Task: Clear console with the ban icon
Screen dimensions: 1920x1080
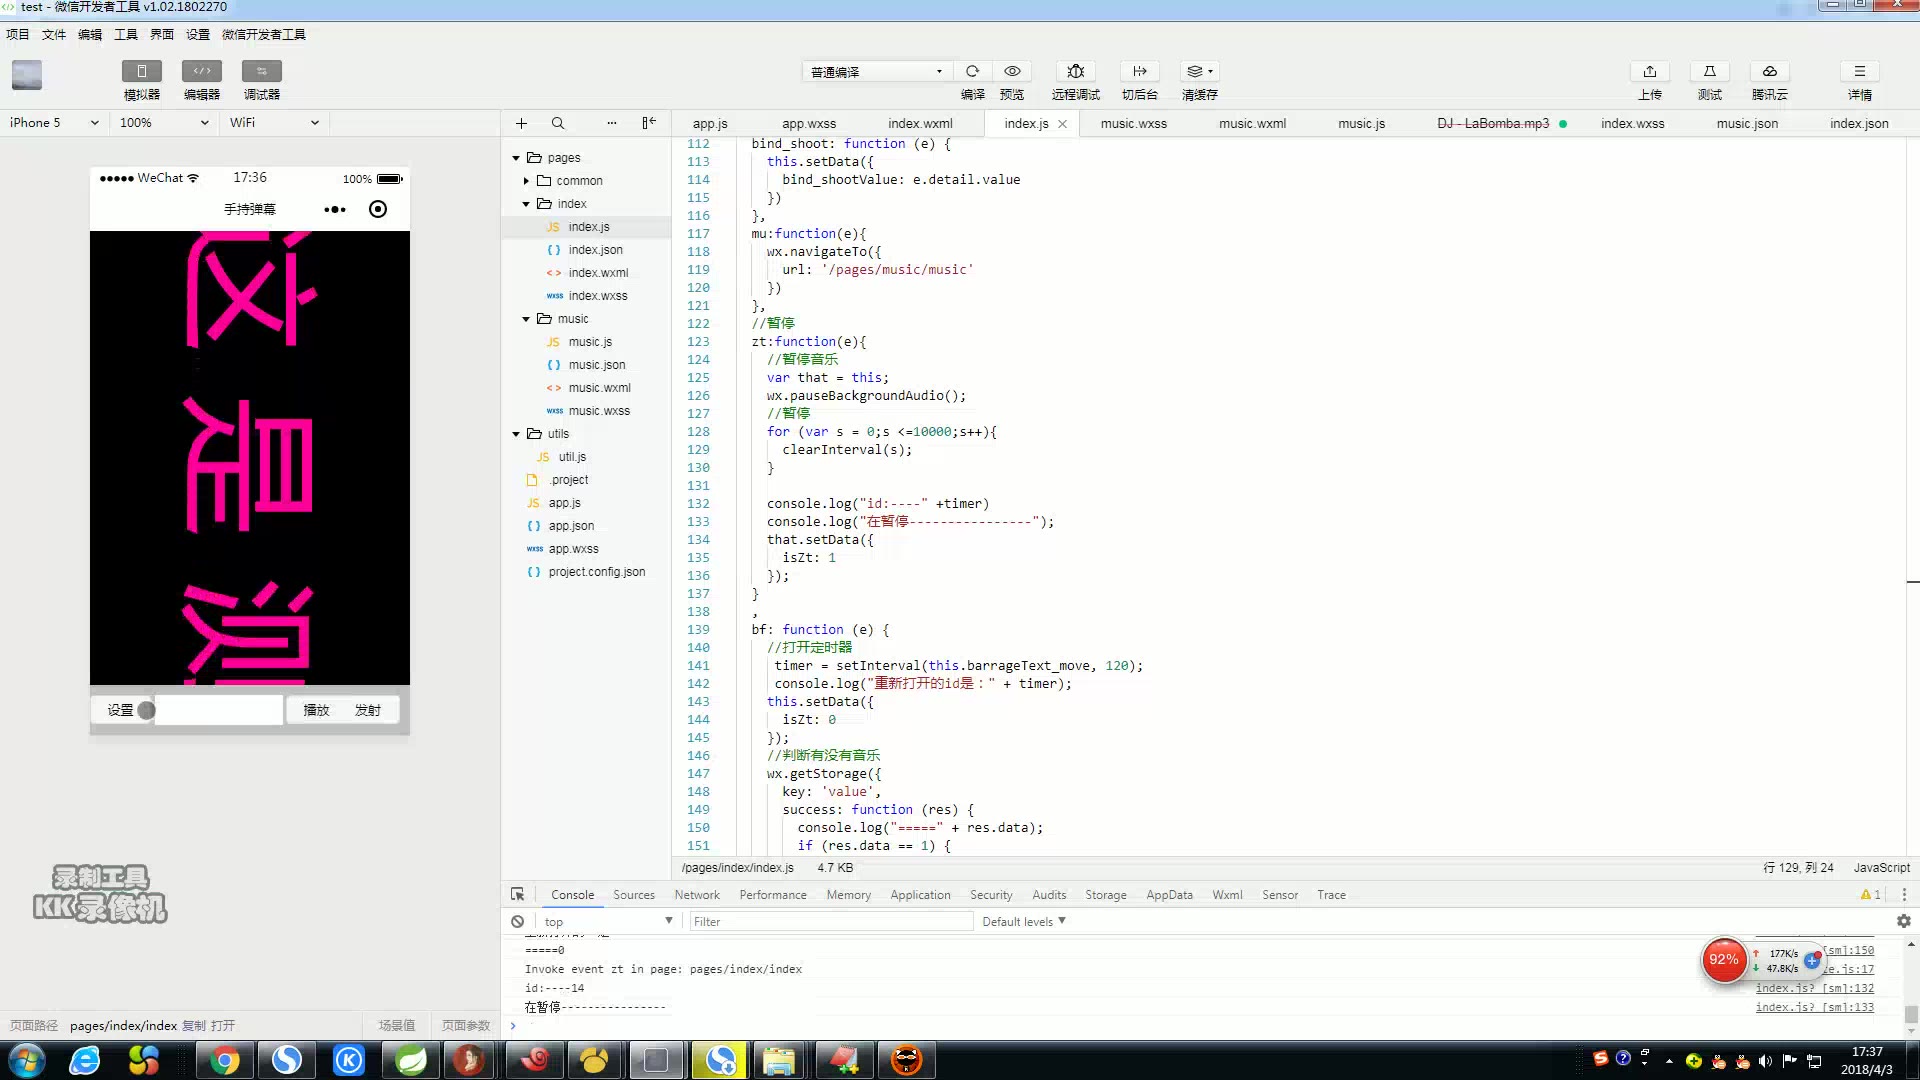Action: pos(517,921)
